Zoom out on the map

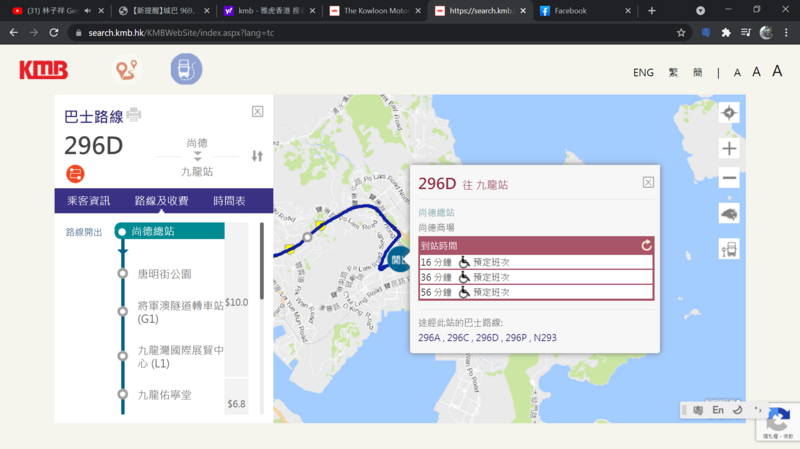pyautogui.click(x=729, y=179)
